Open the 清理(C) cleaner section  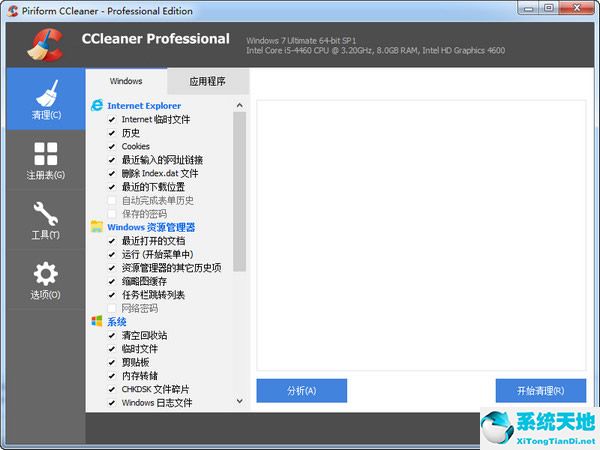click(x=46, y=99)
